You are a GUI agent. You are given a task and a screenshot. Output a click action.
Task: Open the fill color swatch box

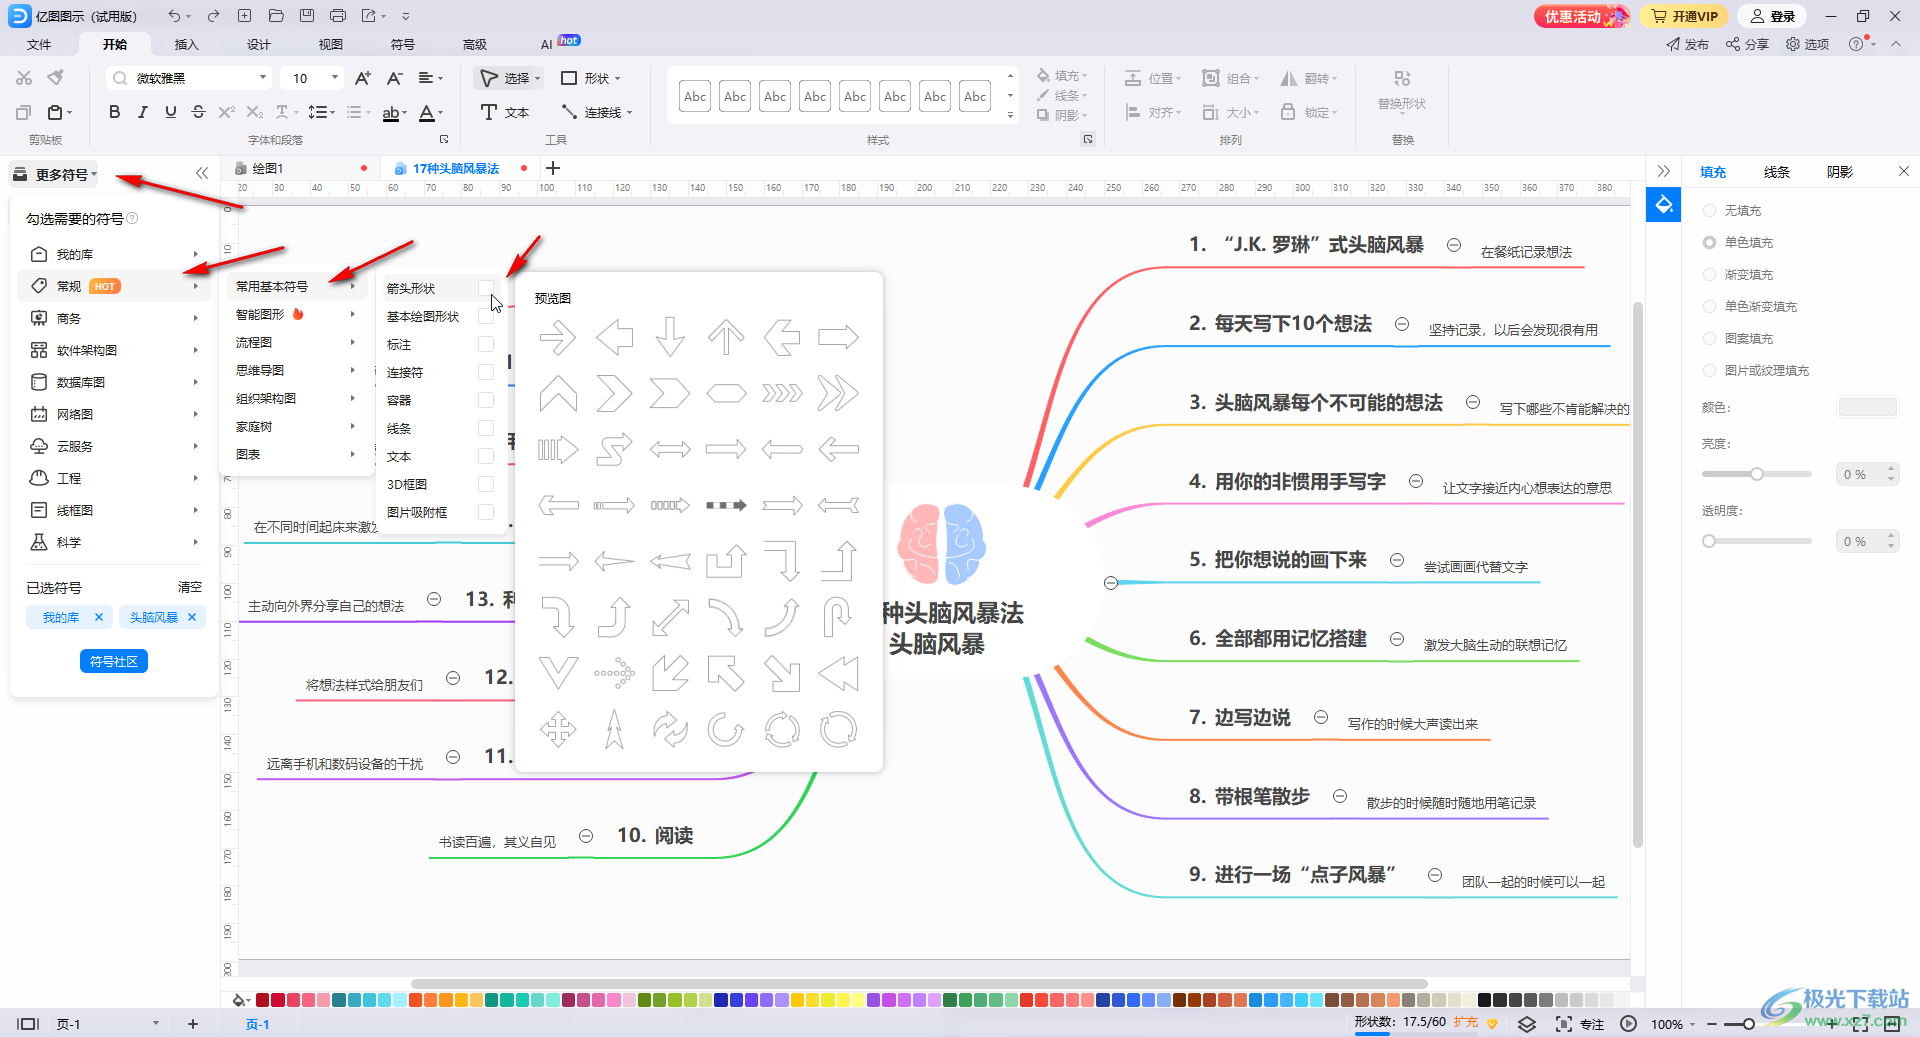(1867, 407)
